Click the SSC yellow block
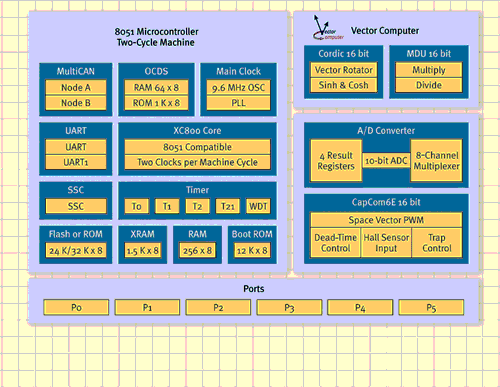 76,206
